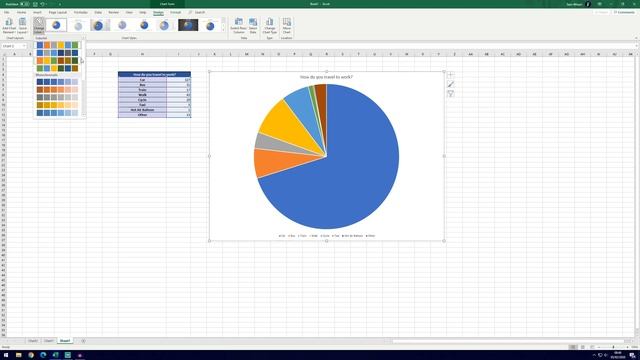
Task: Click the 'Car' cell in the table
Action: (x=142, y=80)
